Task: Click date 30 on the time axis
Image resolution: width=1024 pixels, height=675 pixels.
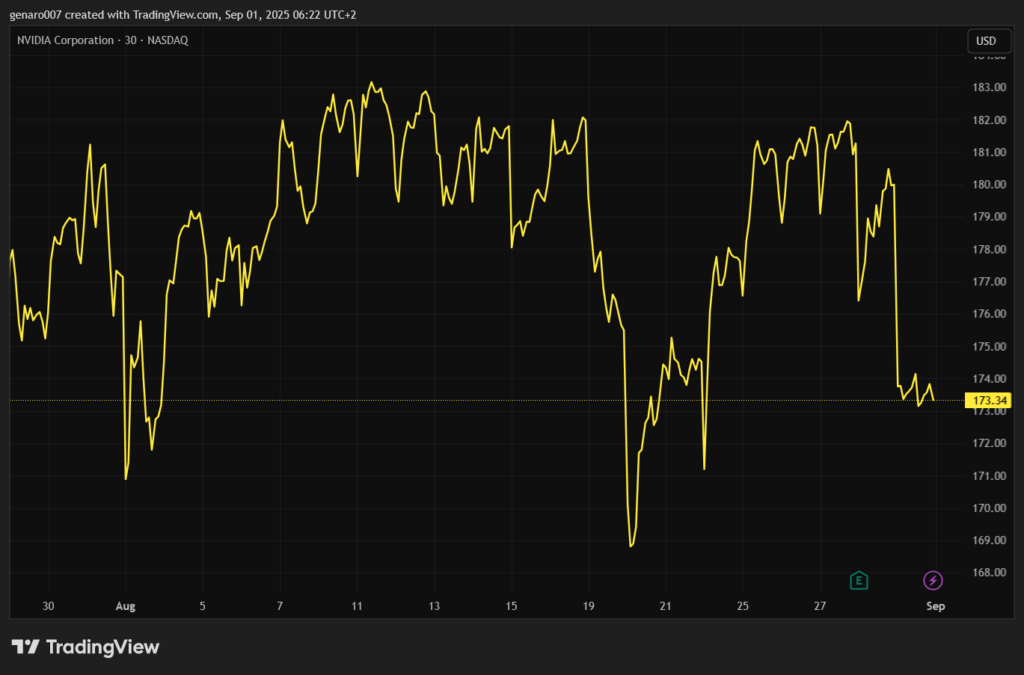Action: 48,606
